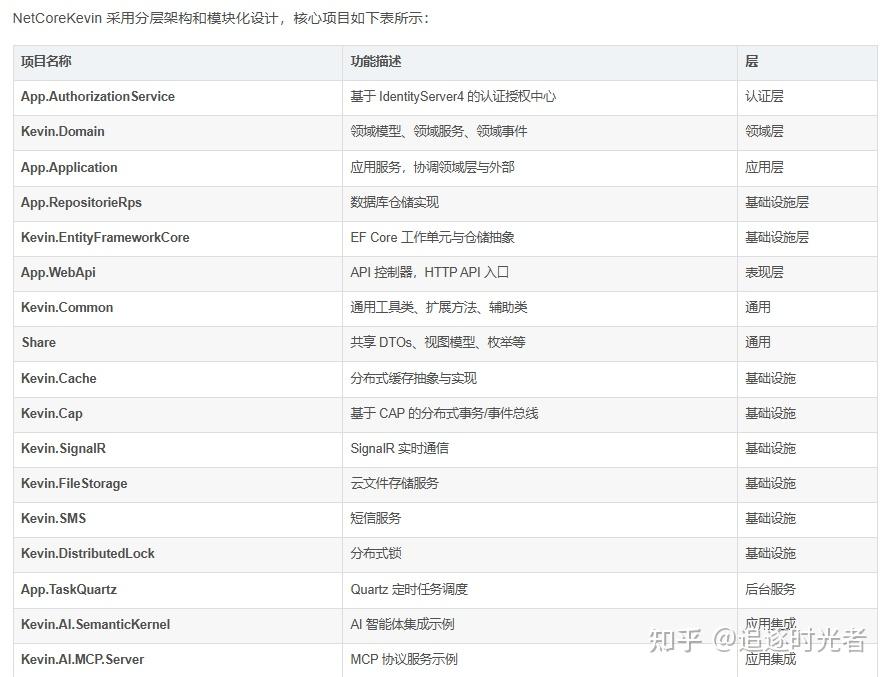The height and width of the screenshot is (677, 890).
Task: Click the 基于 CAP 的分布式事务/事件总线 description
Action: click(x=444, y=413)
